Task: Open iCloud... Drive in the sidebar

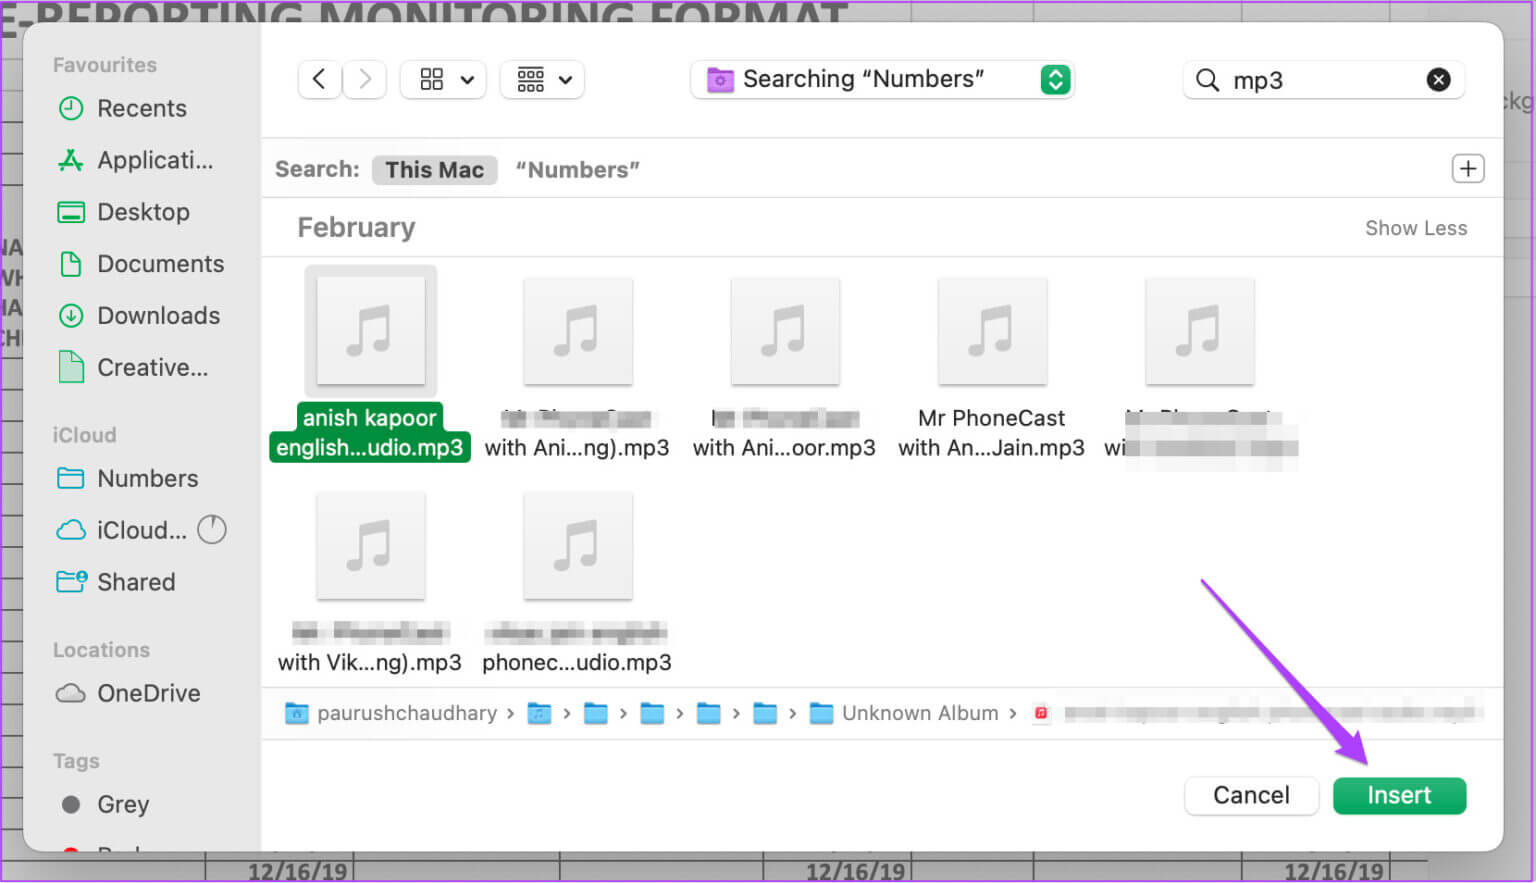Action: (x=122, y=531)
